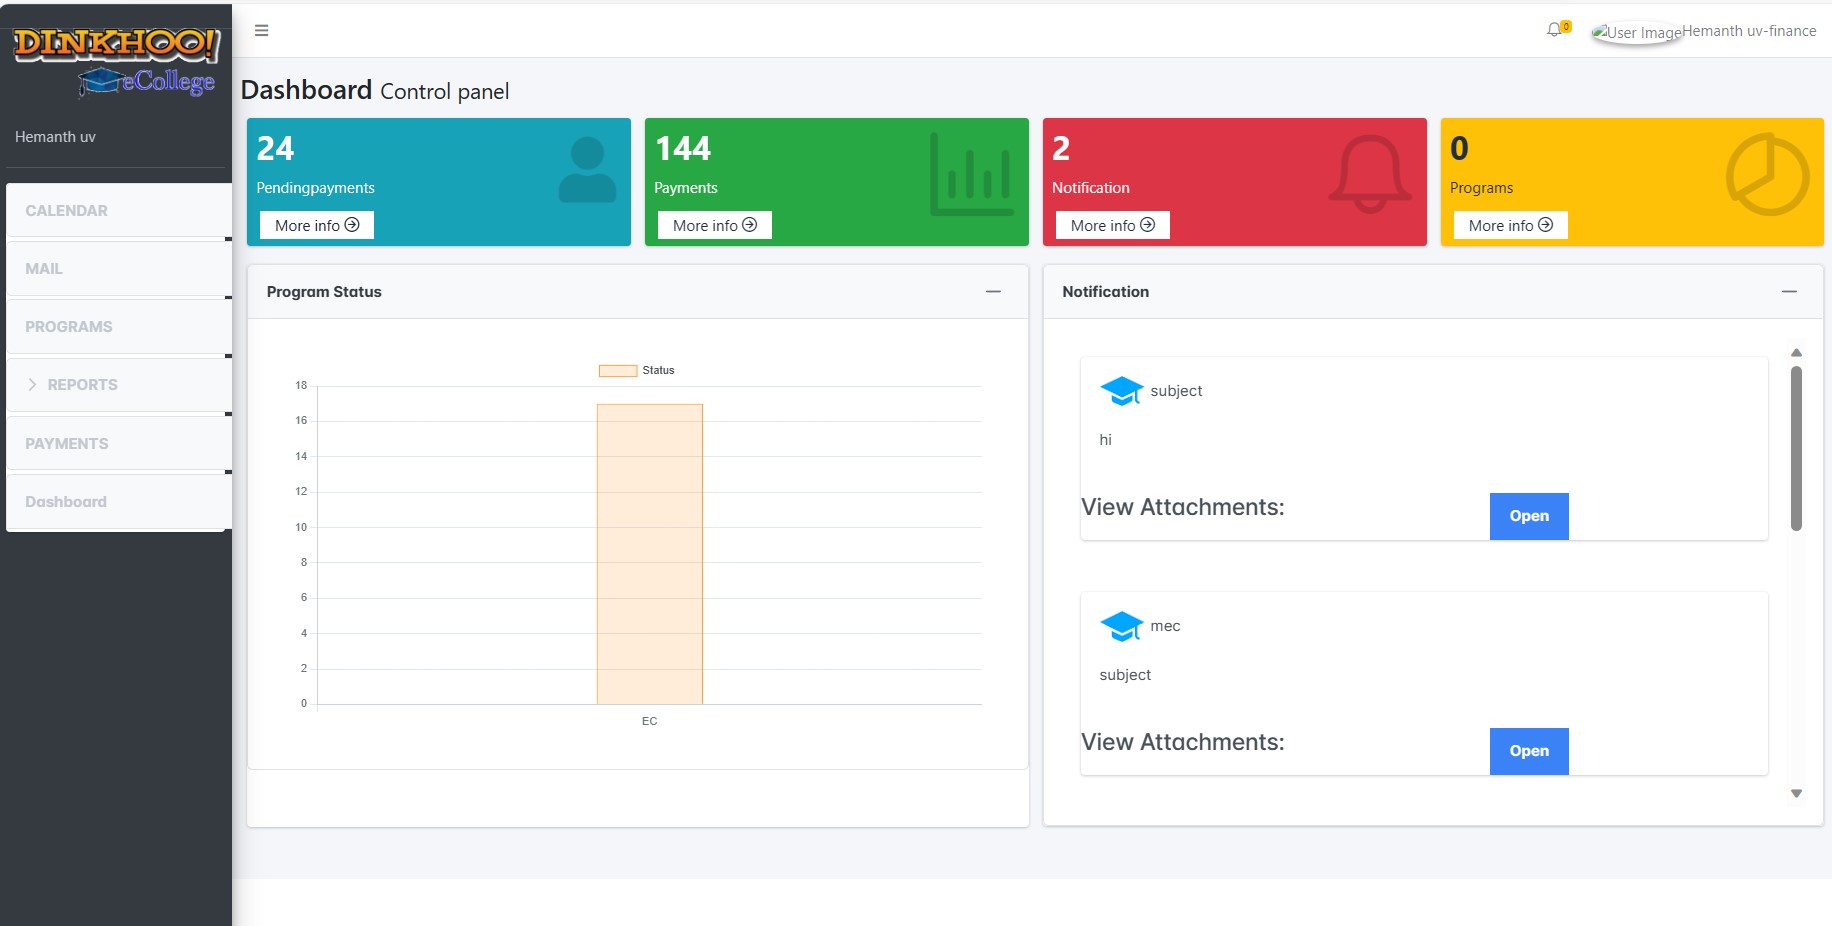
Task: Click graduation cap icon beside mec
Action: (x=1121, y=626)
